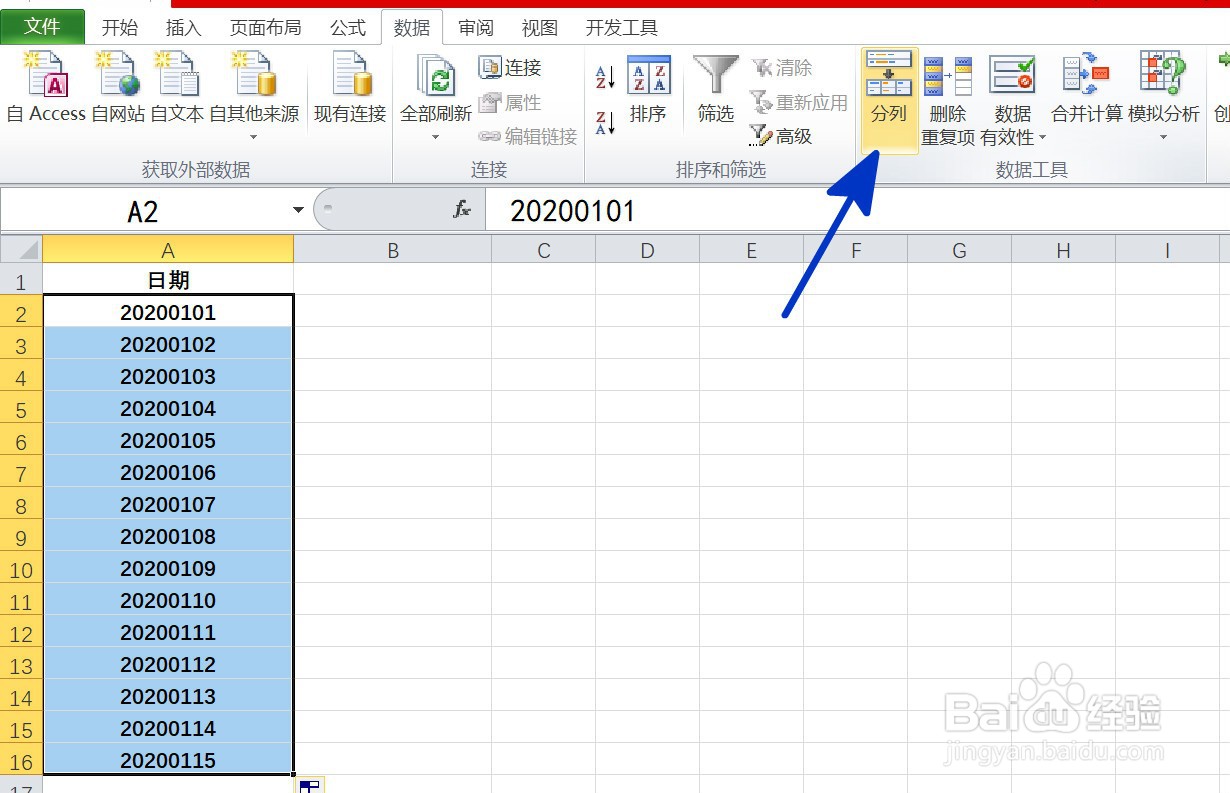Switch to Review (审阅) tab
1230x793 pixels.
coord(475,28)
